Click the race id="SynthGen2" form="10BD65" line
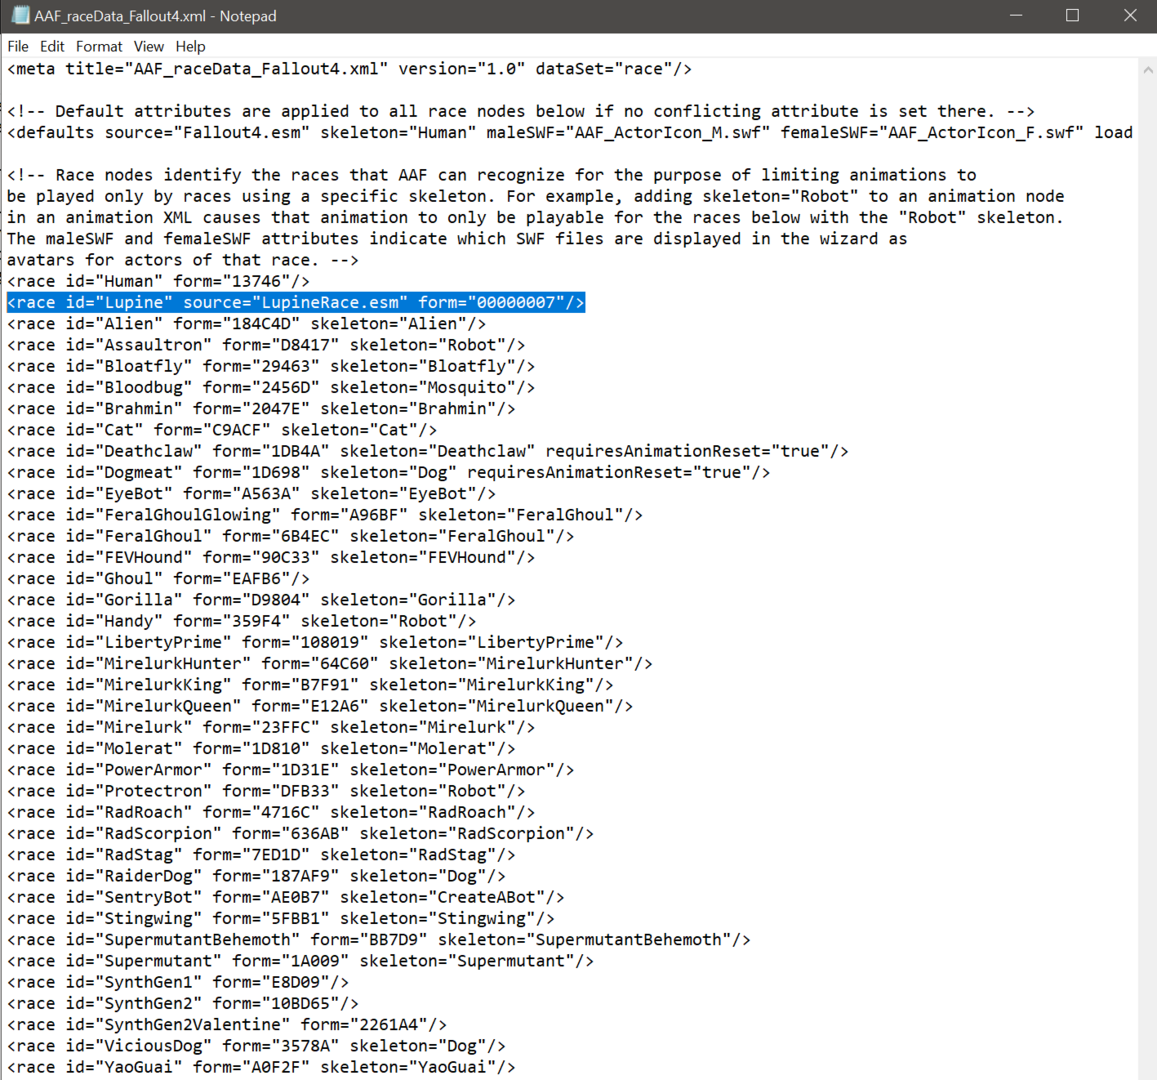 (183, 1004)
